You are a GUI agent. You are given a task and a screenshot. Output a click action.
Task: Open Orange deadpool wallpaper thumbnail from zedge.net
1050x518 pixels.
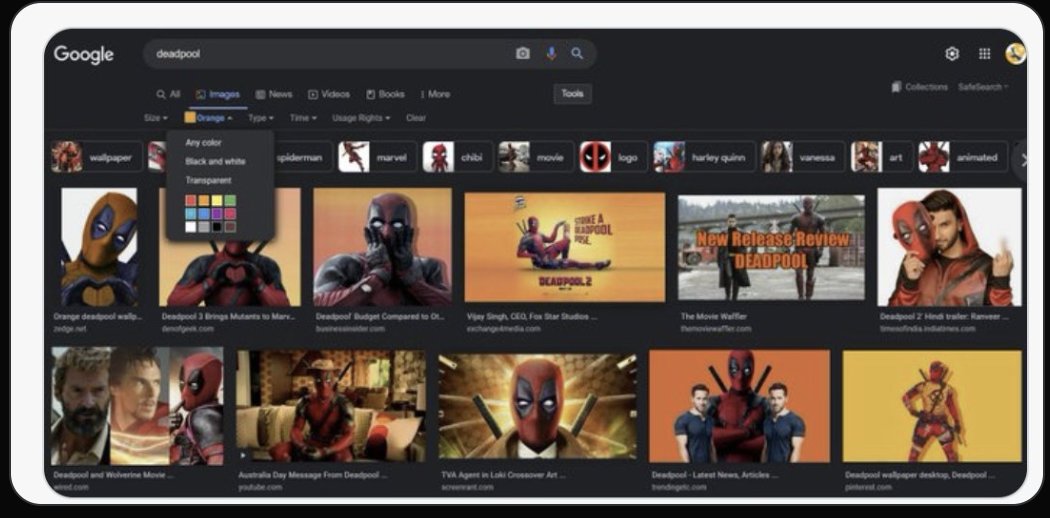(x=99, y=247)
